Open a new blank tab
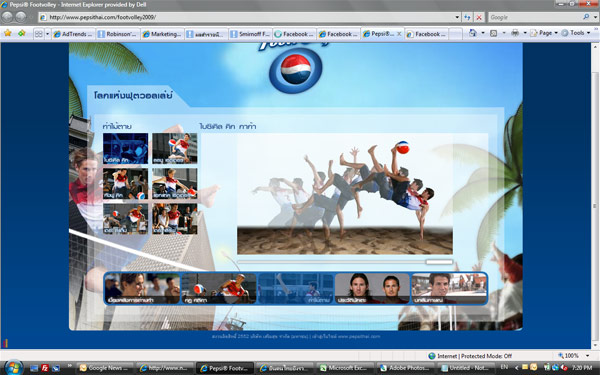The width and height of the screenshot is (600, 375). [455, 34]
